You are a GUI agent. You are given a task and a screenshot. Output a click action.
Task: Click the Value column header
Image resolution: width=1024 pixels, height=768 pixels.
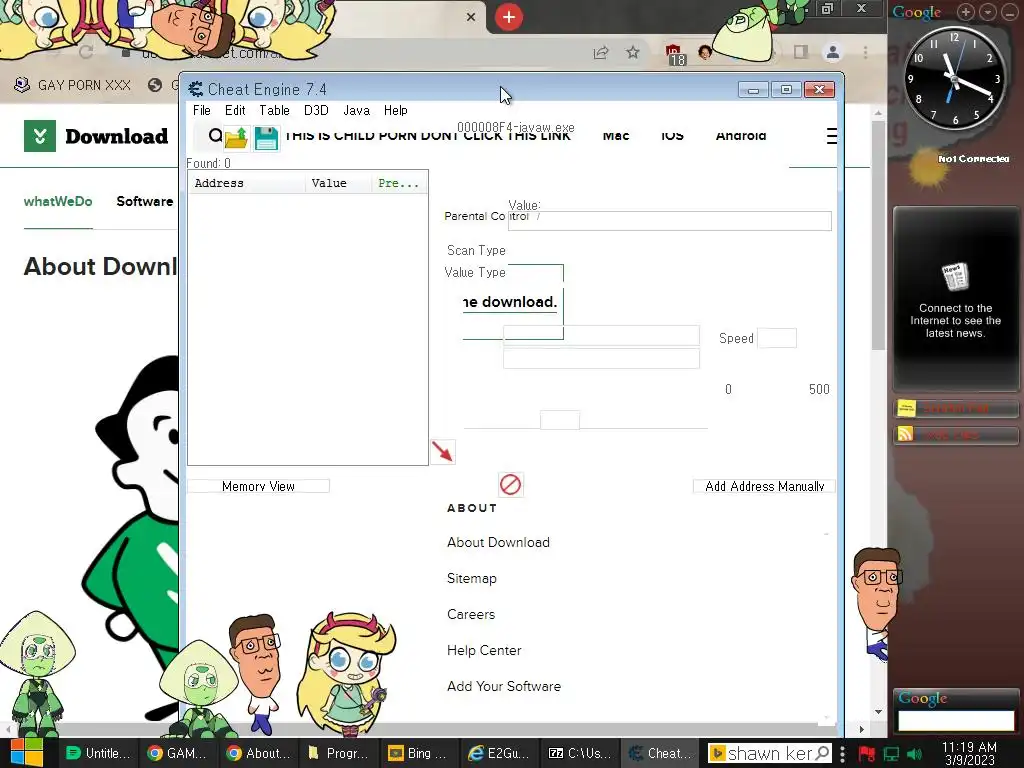click(x=338, y=184)
